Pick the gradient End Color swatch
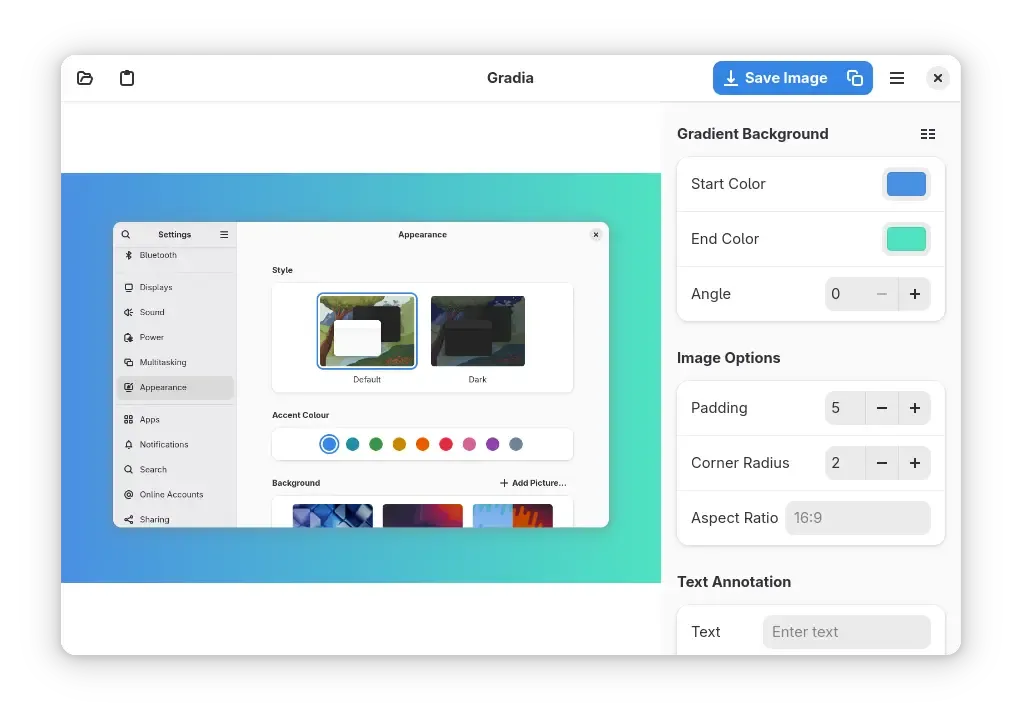This screenshot has height=722, width=1022. pyautogui.click(x=906, y=239)
